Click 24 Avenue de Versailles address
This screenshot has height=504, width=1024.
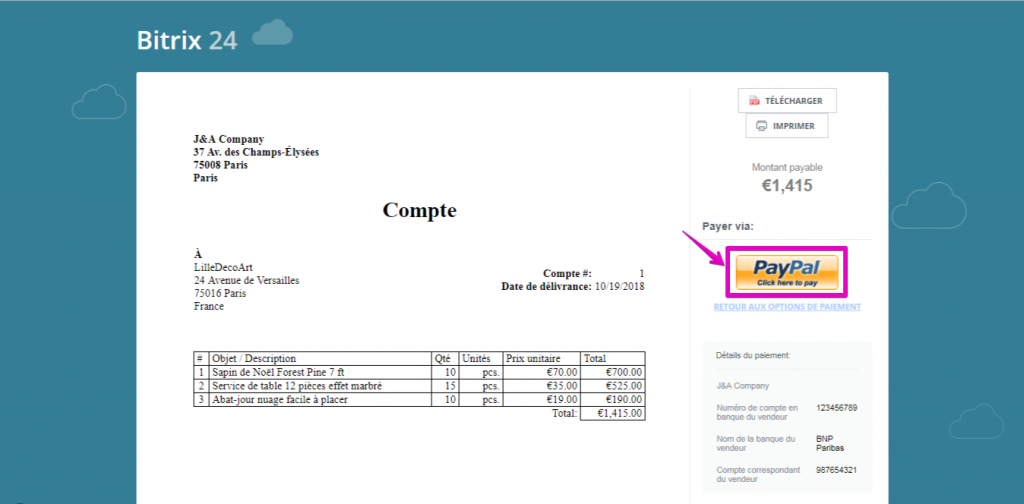(x=247, y=281)
